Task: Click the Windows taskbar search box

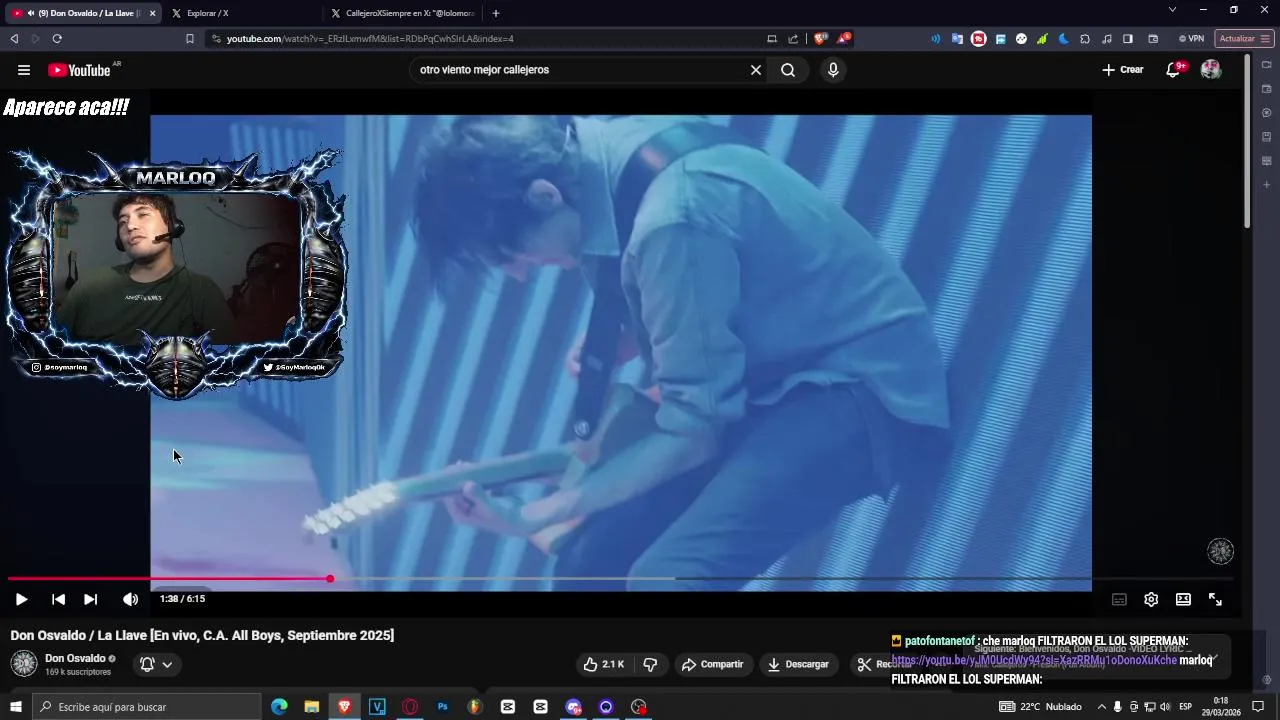Action: coord(147,707)
